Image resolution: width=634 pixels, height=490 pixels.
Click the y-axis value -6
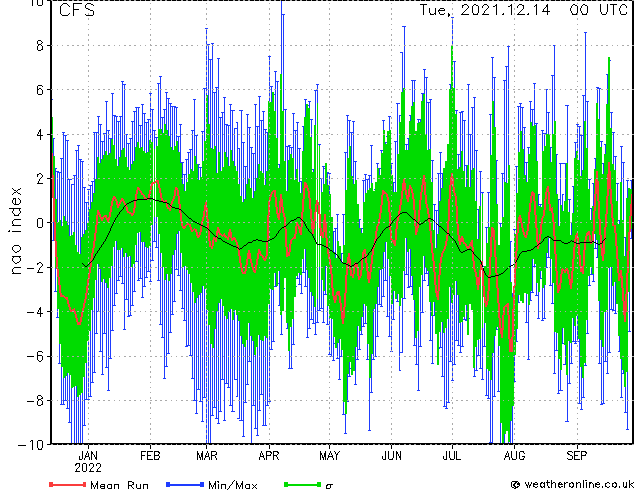pyautogui.click(x=35, y=356)
